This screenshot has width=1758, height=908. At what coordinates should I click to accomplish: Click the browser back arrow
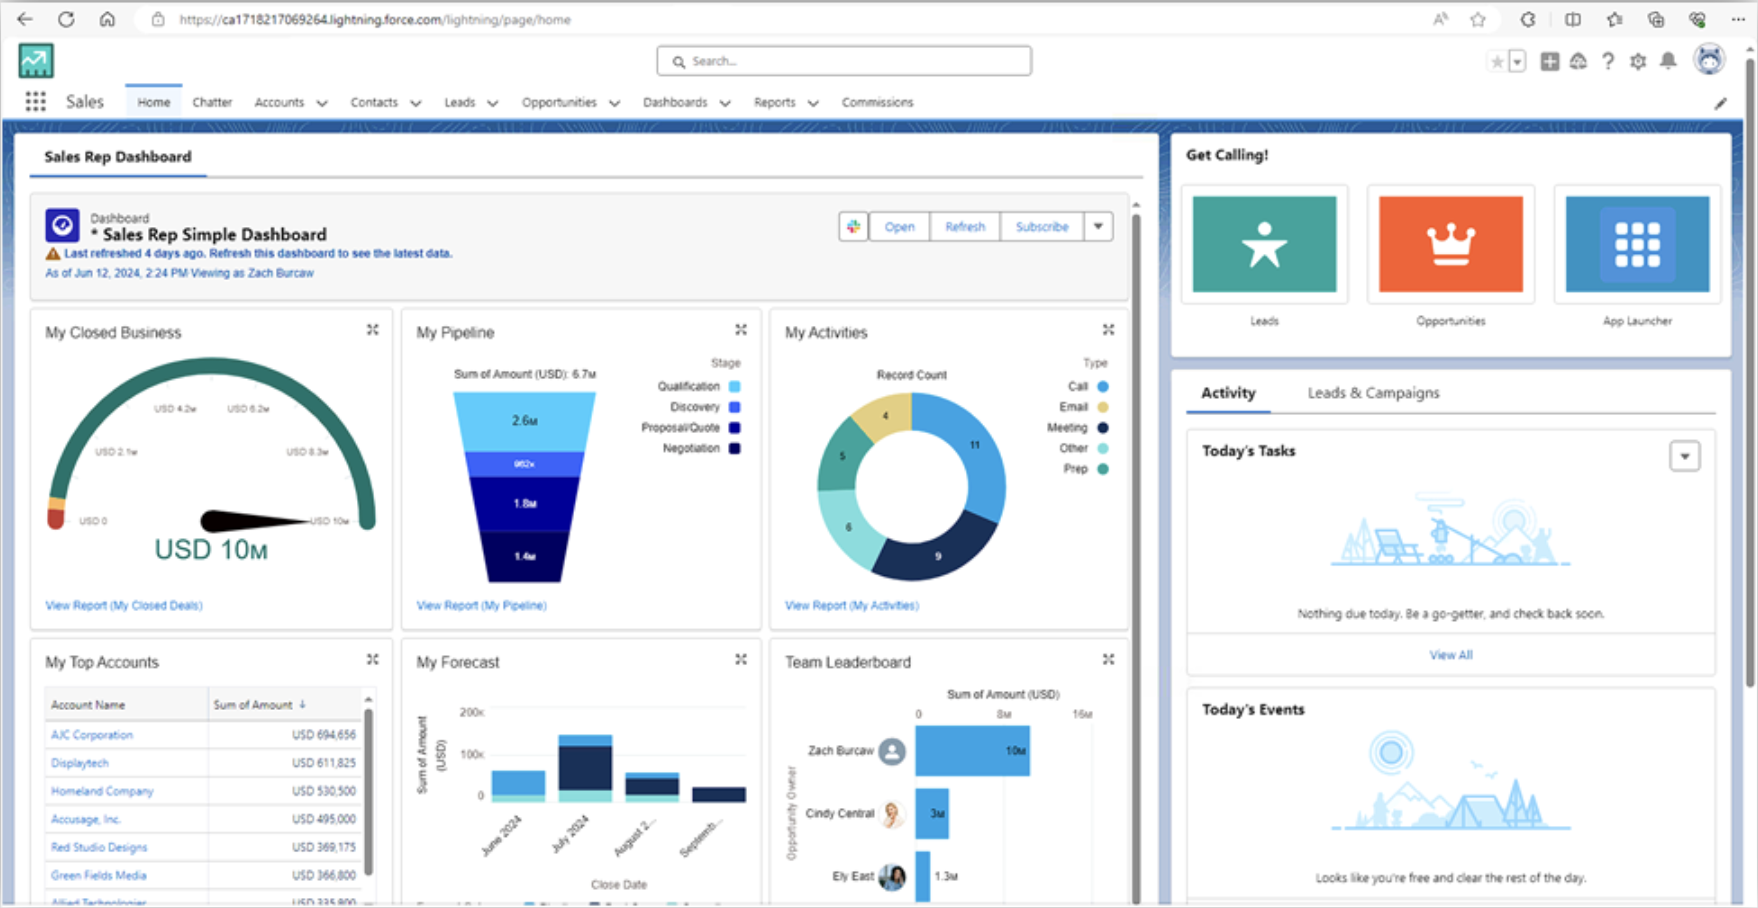coord(25,19)
